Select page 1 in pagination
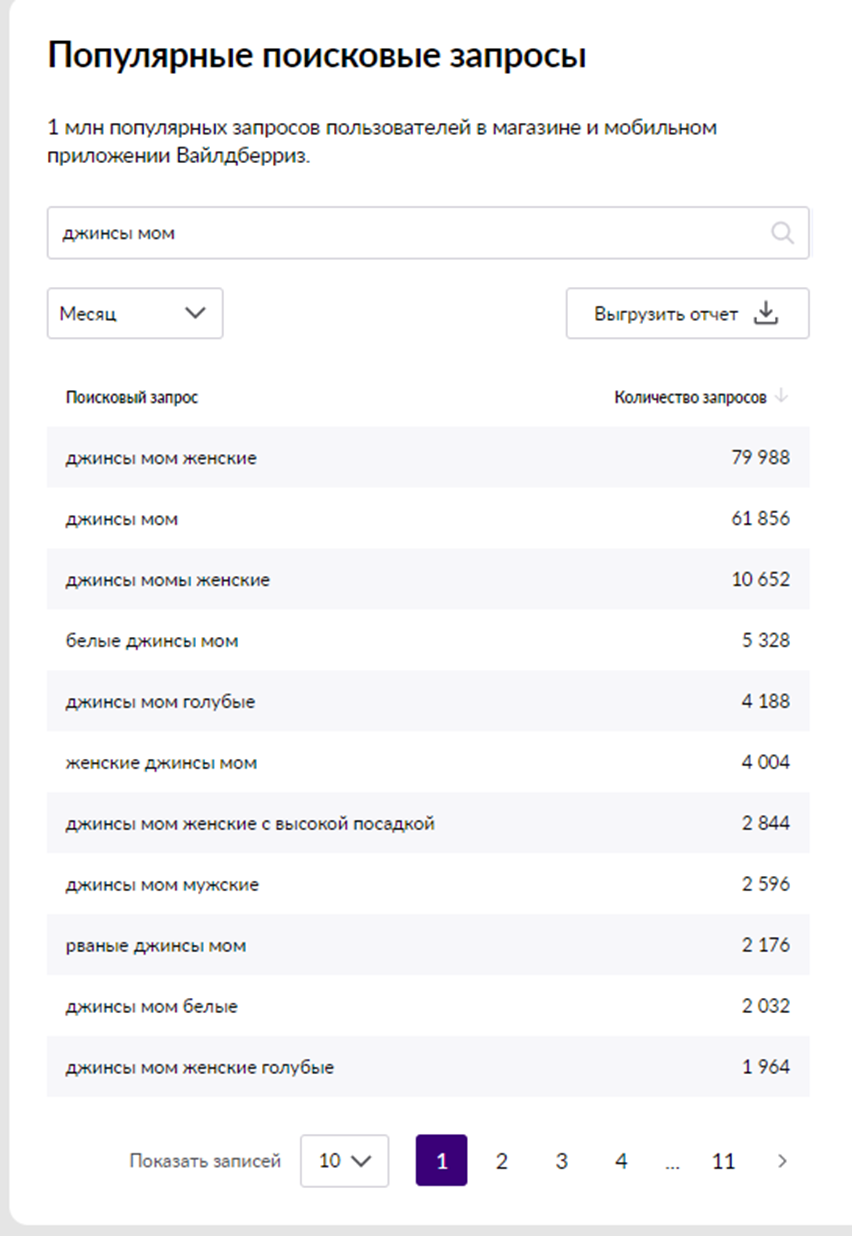This screenshot has height=1236, width=852. coord(441,1161)
